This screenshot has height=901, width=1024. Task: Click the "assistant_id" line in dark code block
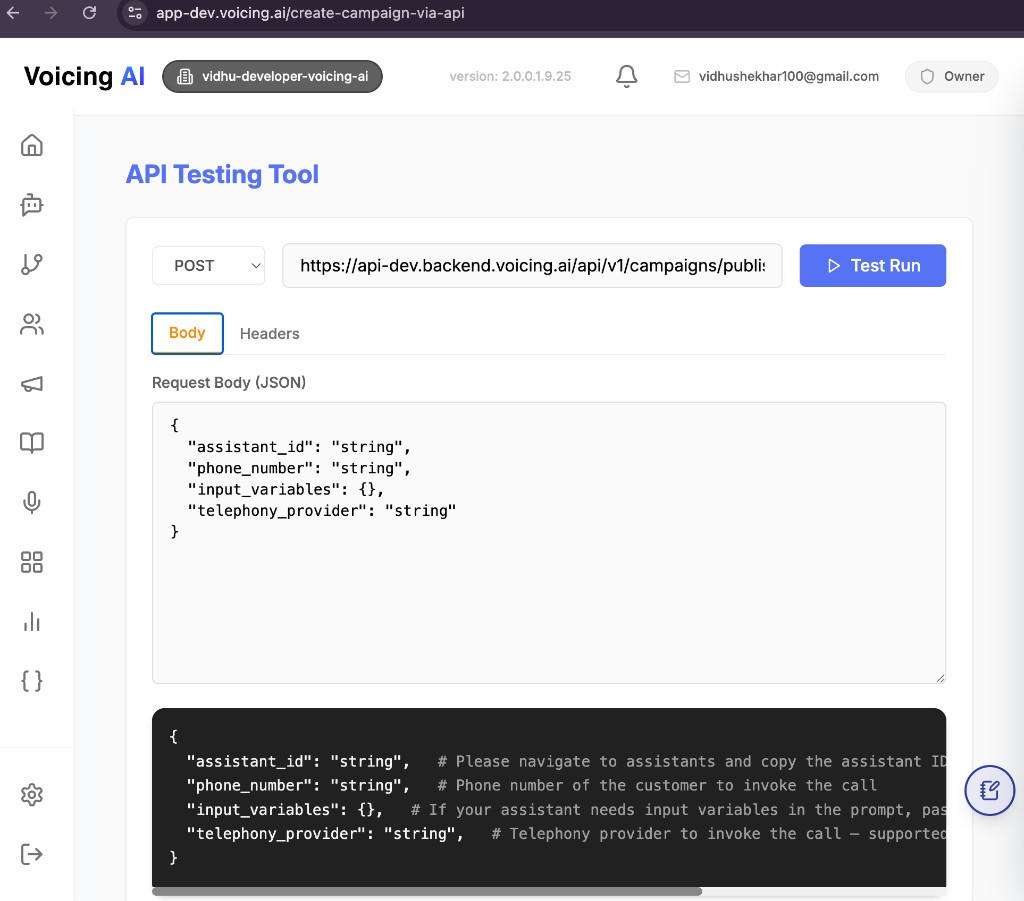pyautogui.click(x=566, y=761)
